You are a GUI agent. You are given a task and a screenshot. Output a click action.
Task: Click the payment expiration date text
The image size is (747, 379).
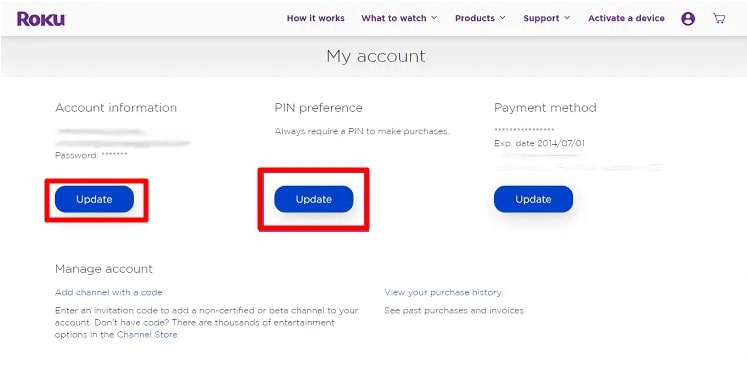point(539,143)
